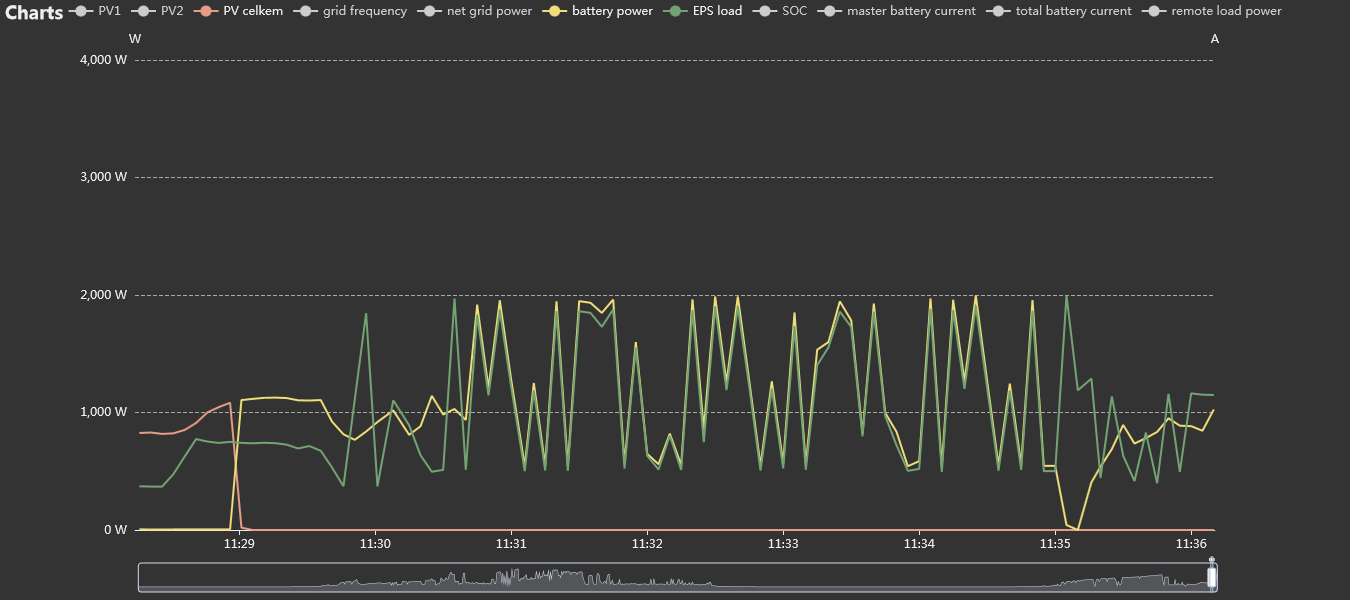Click the W unit label above axis

(x=135, y=39)
